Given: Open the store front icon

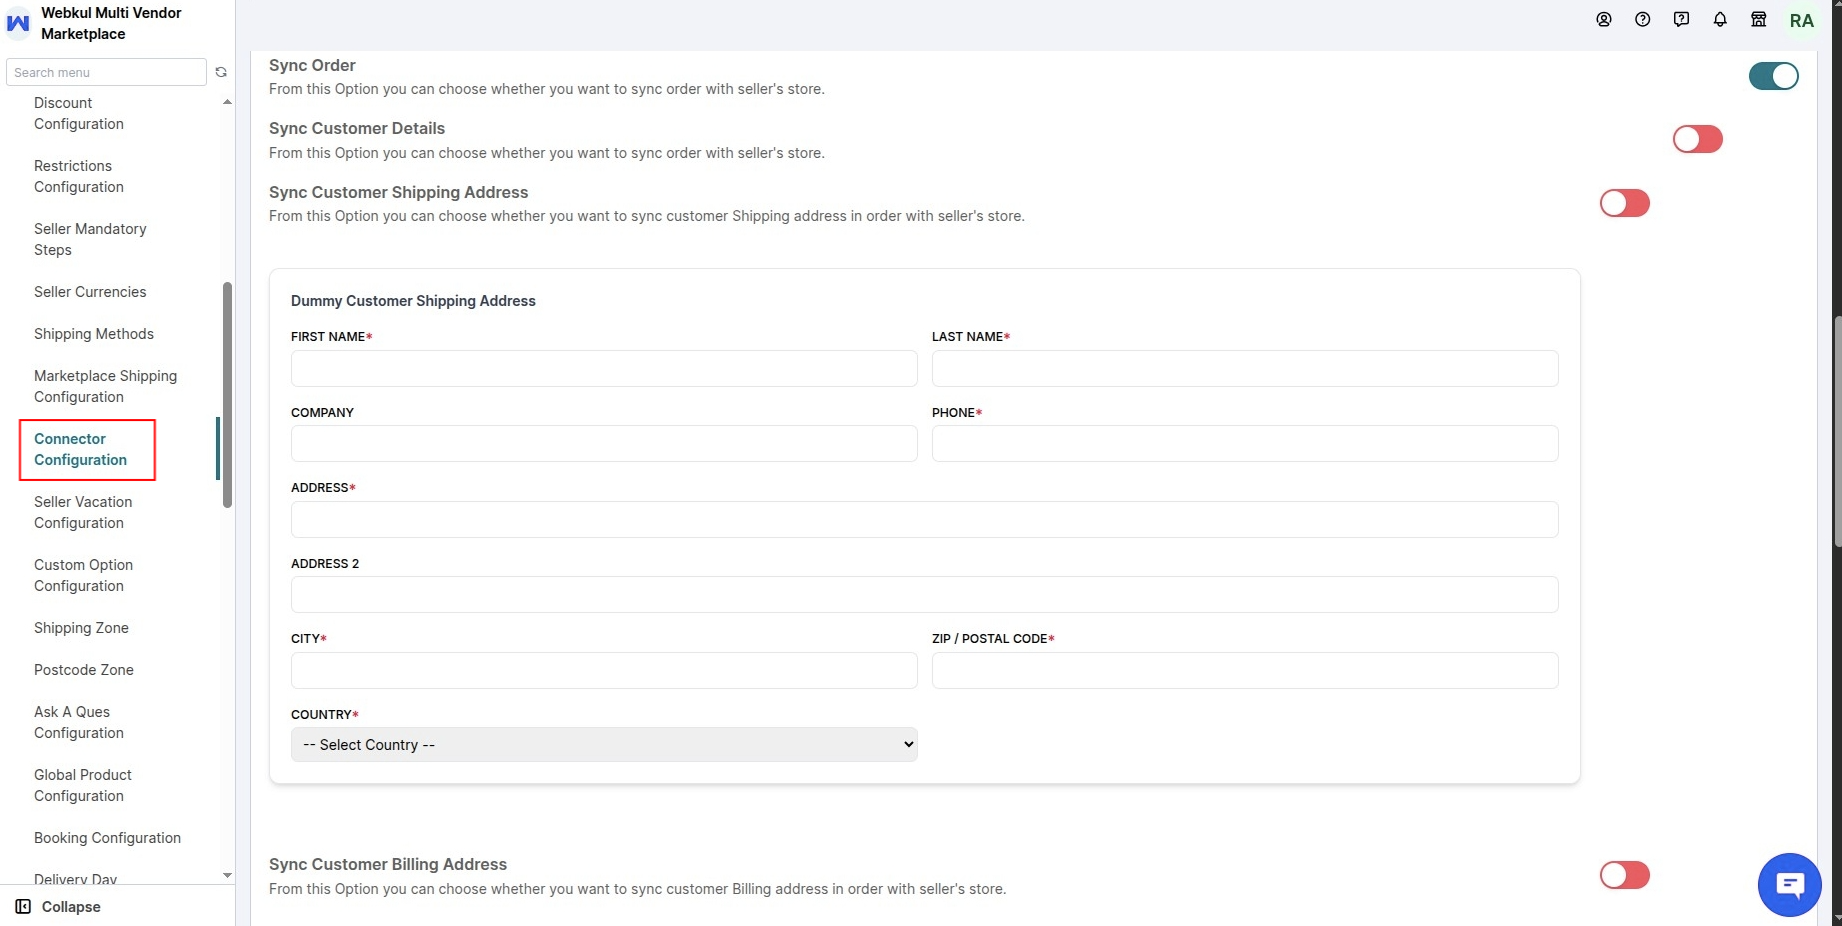Looking at the screenshot, I should (1759, 19).
